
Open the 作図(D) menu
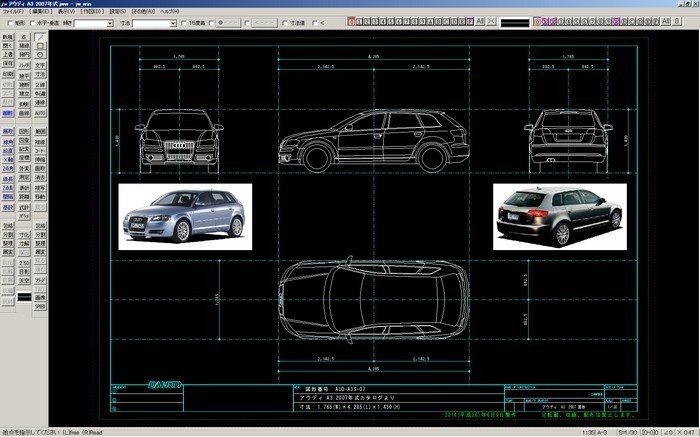pyautogui.click(x=92, y=11)
